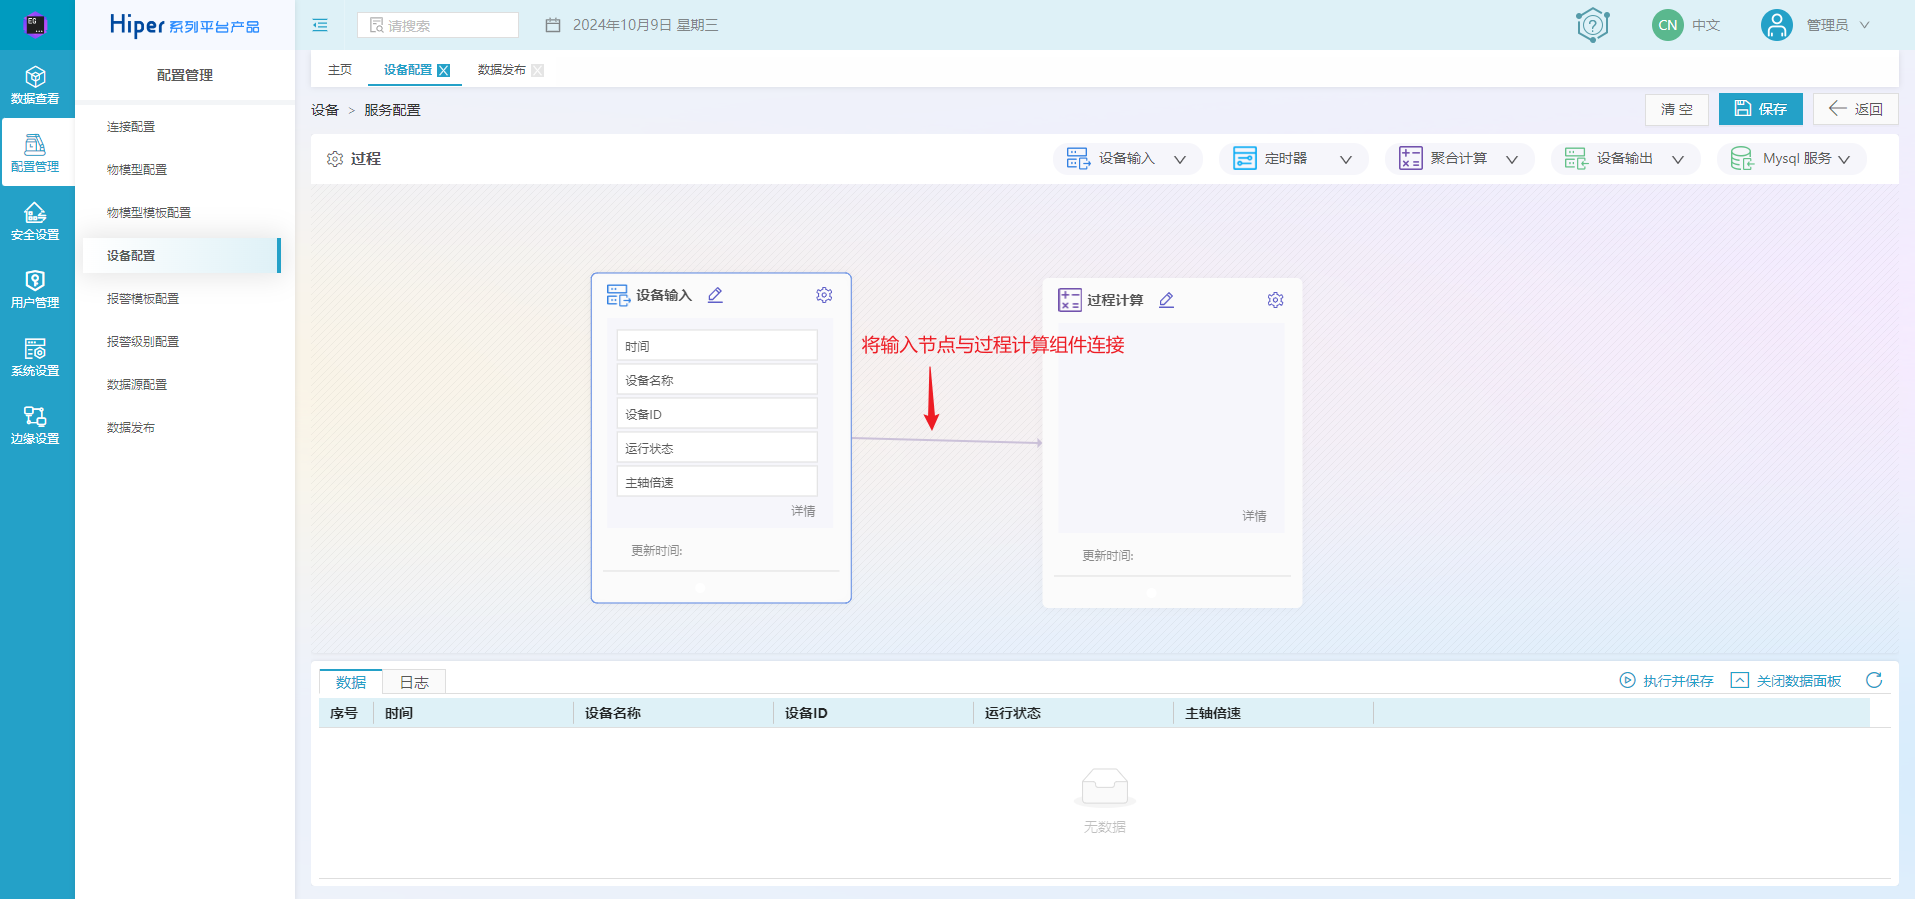The width and height of the screenshot is (1915, 899).
Task: Click 关闭数据面板
Action: pyautogui.click(x=1786, y=681)
